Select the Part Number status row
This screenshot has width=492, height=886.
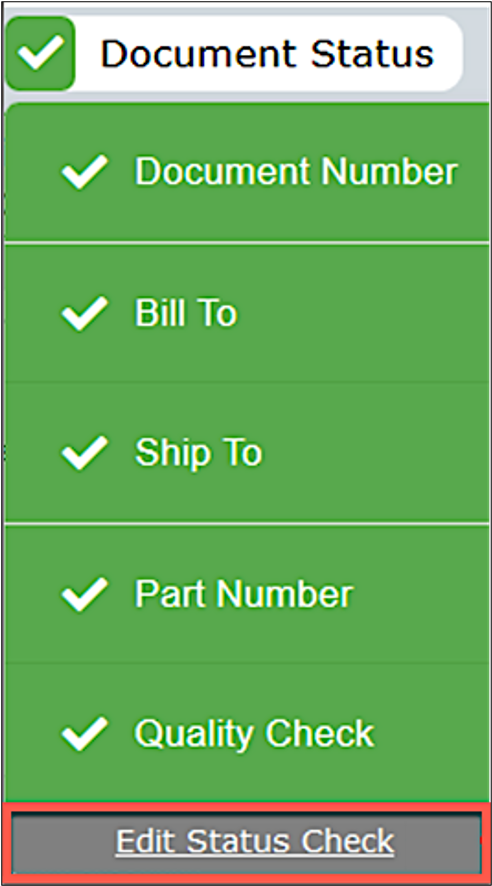[x=247, y=594]
